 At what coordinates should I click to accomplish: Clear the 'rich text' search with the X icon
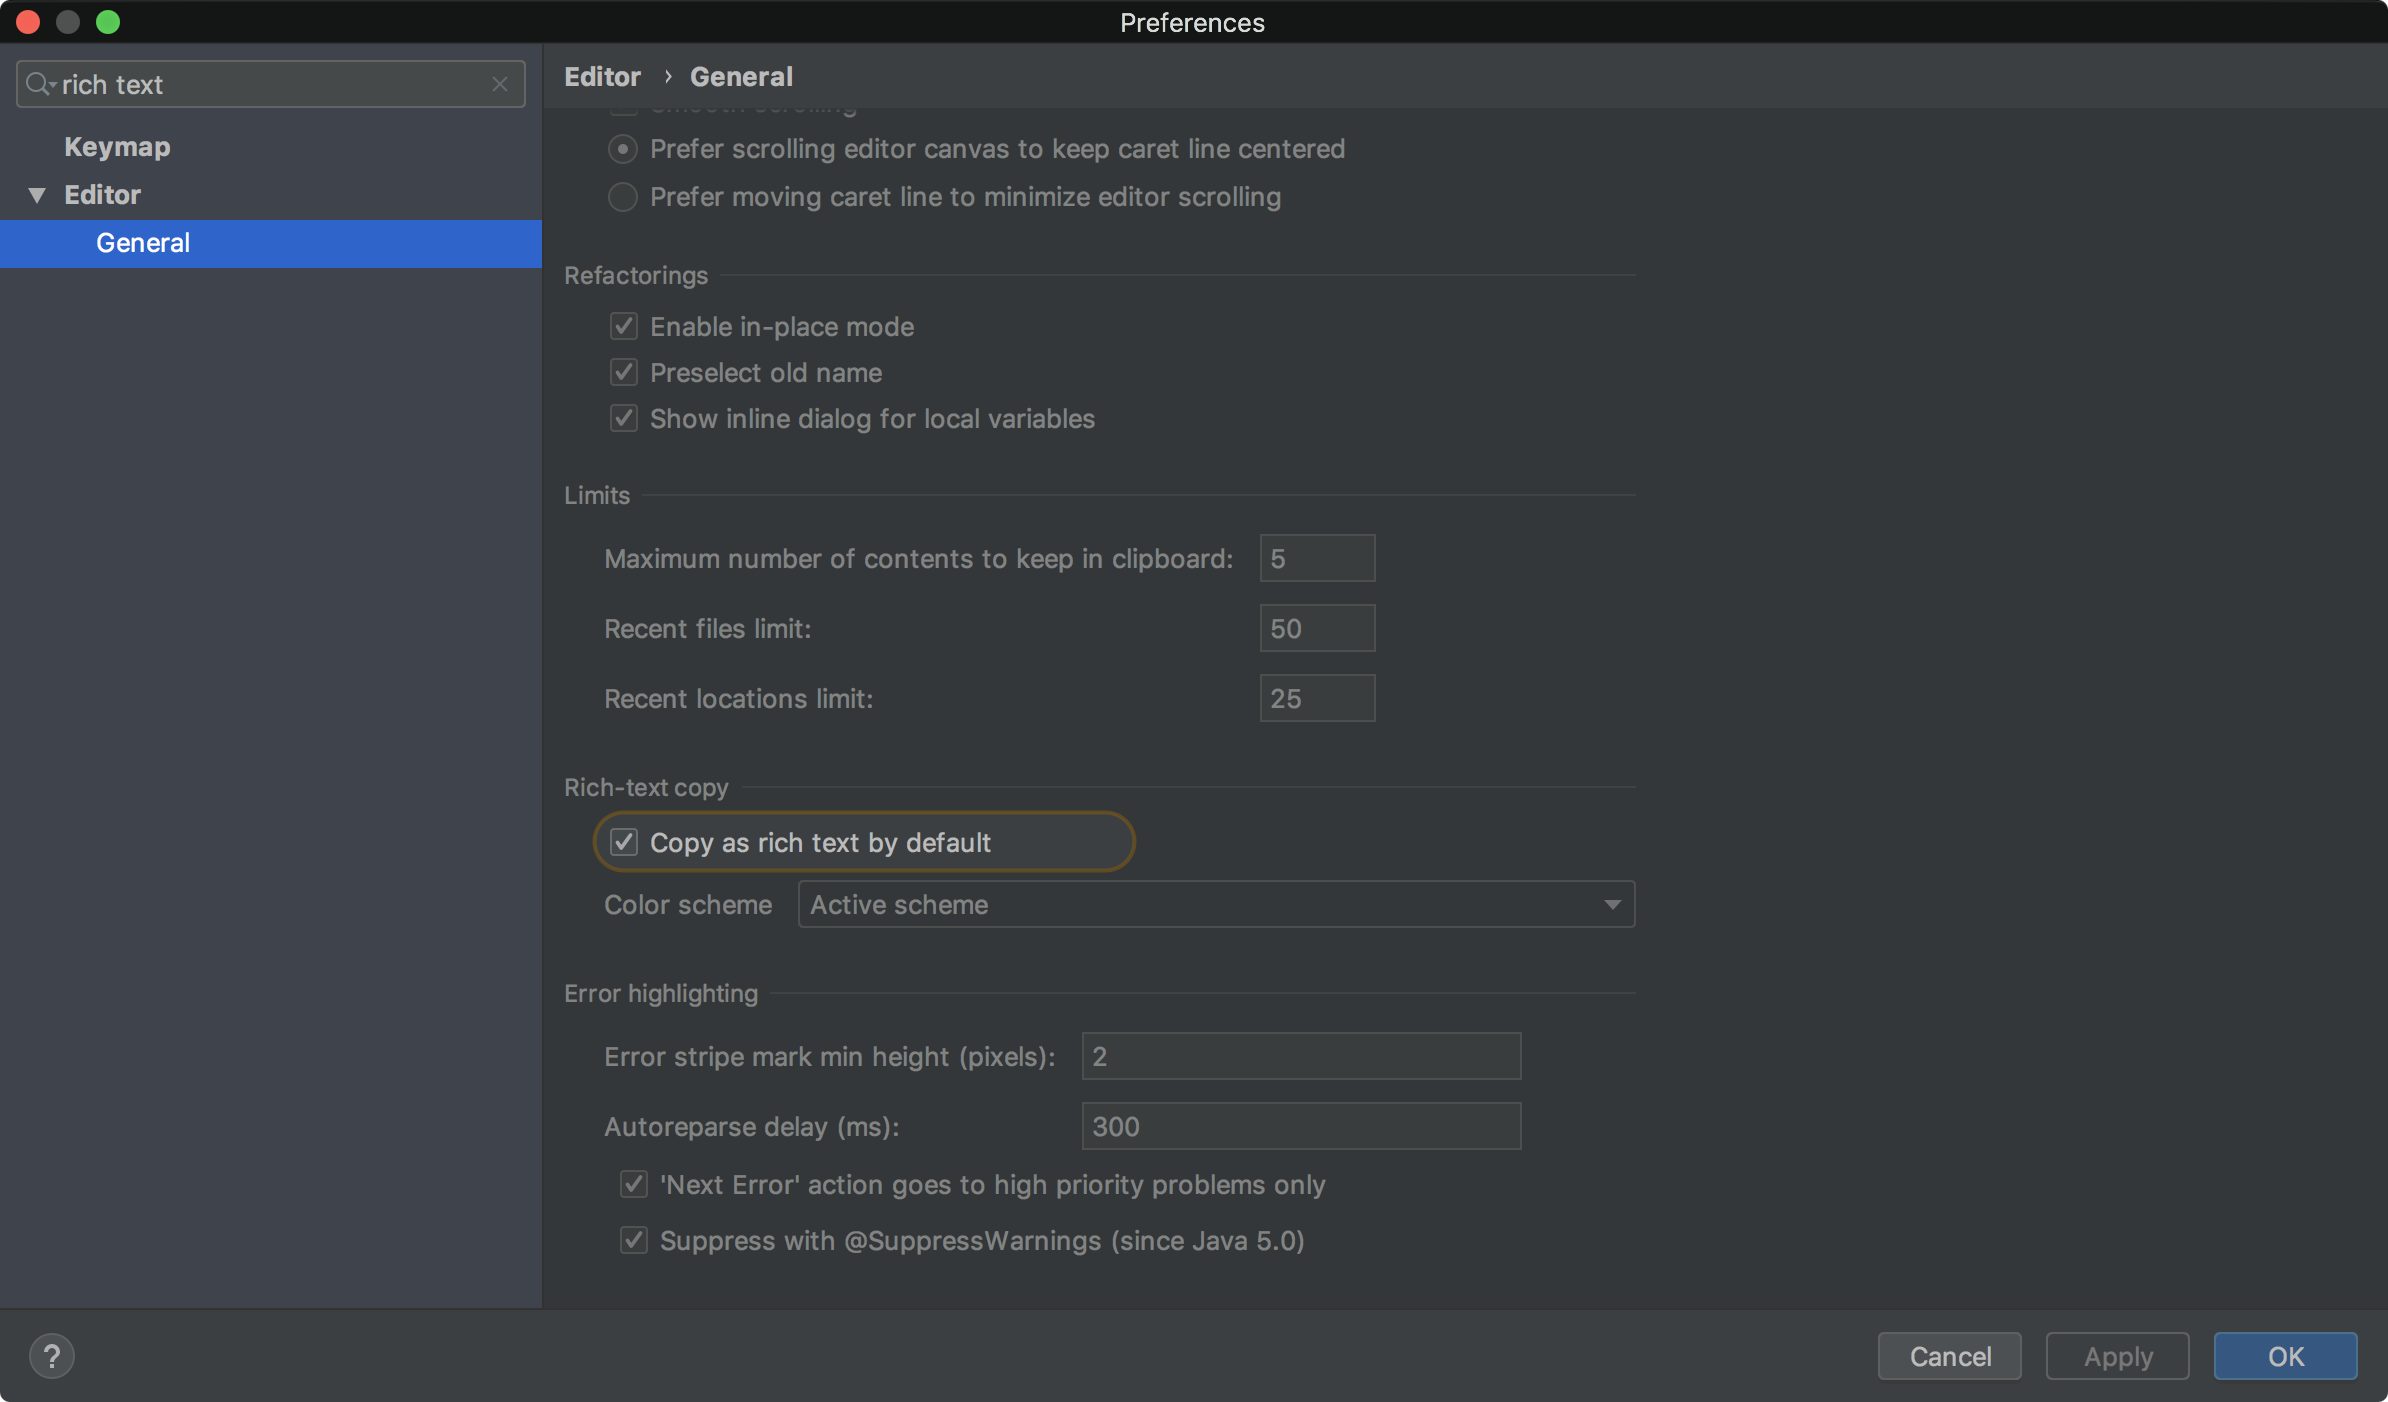click(x=500, y=84)
